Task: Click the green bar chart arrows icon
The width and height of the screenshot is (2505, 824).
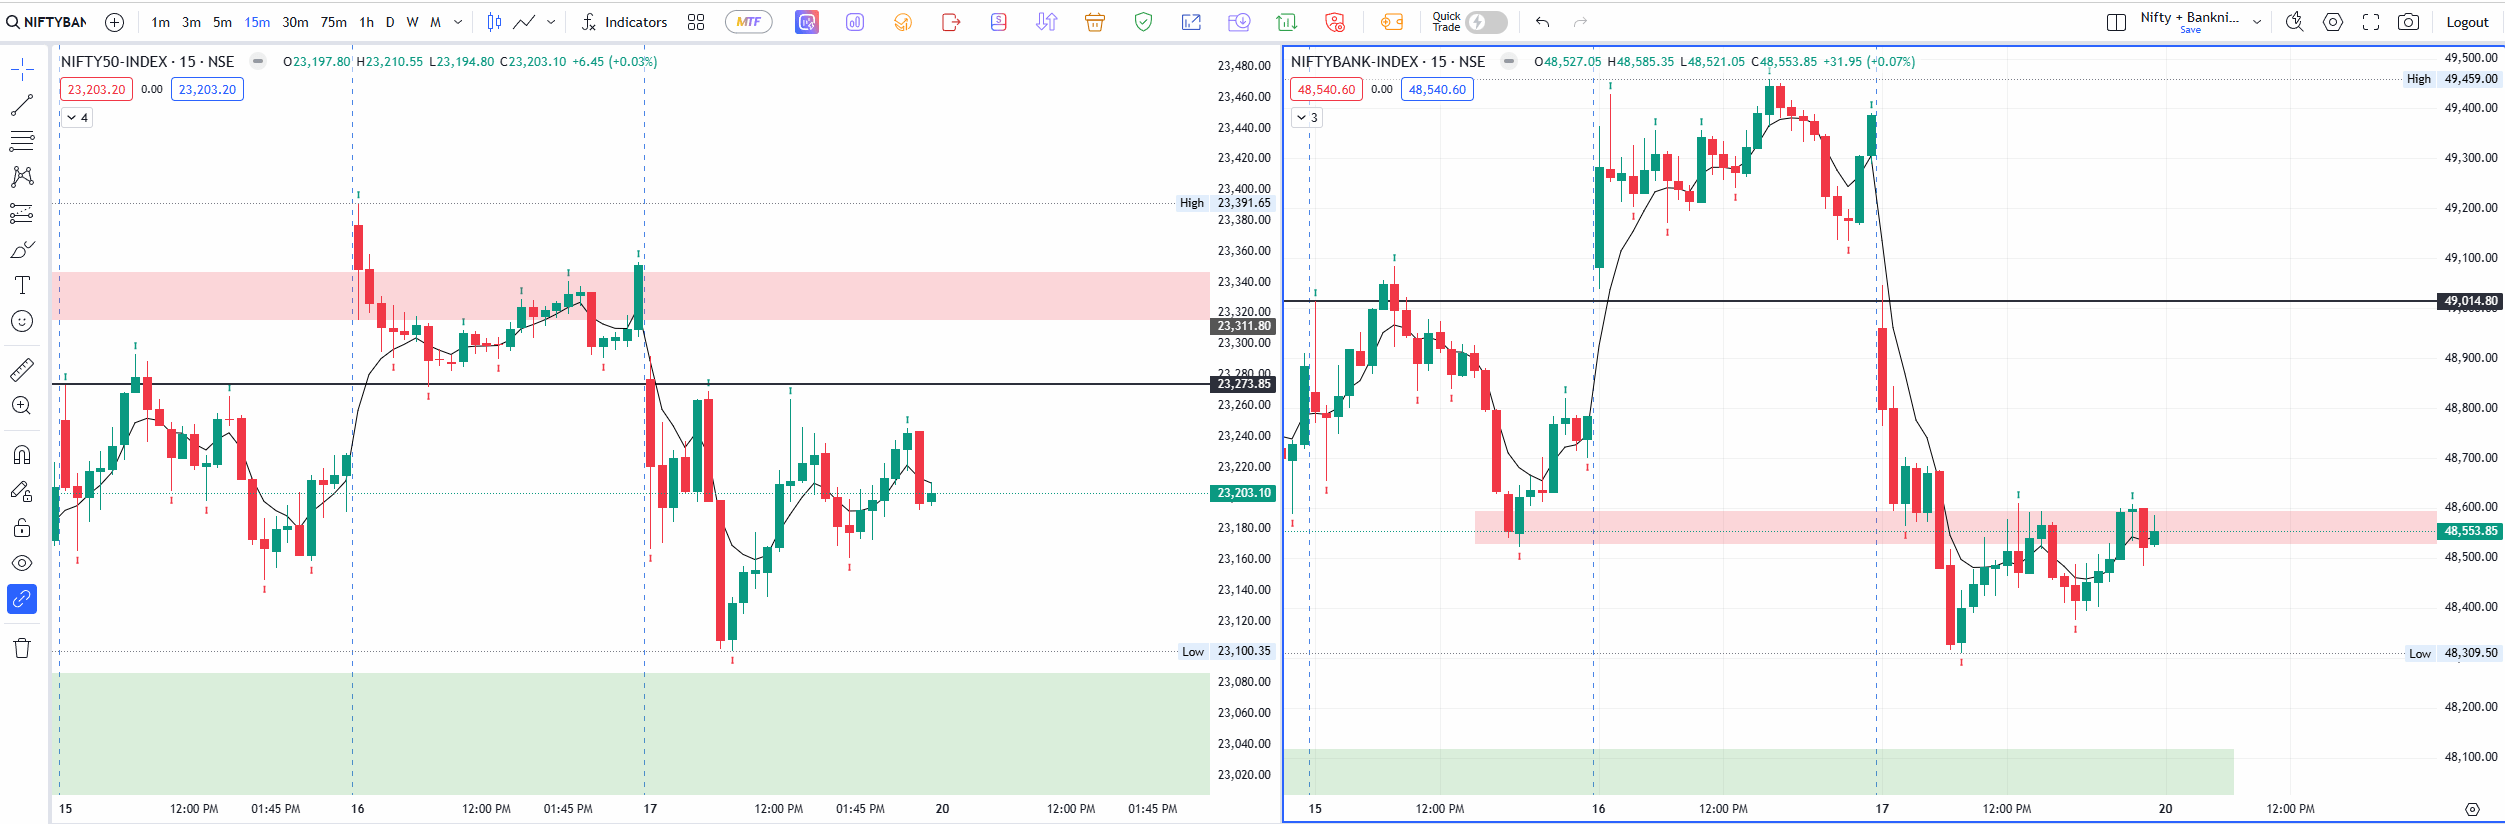Action: pos(1287,22)
